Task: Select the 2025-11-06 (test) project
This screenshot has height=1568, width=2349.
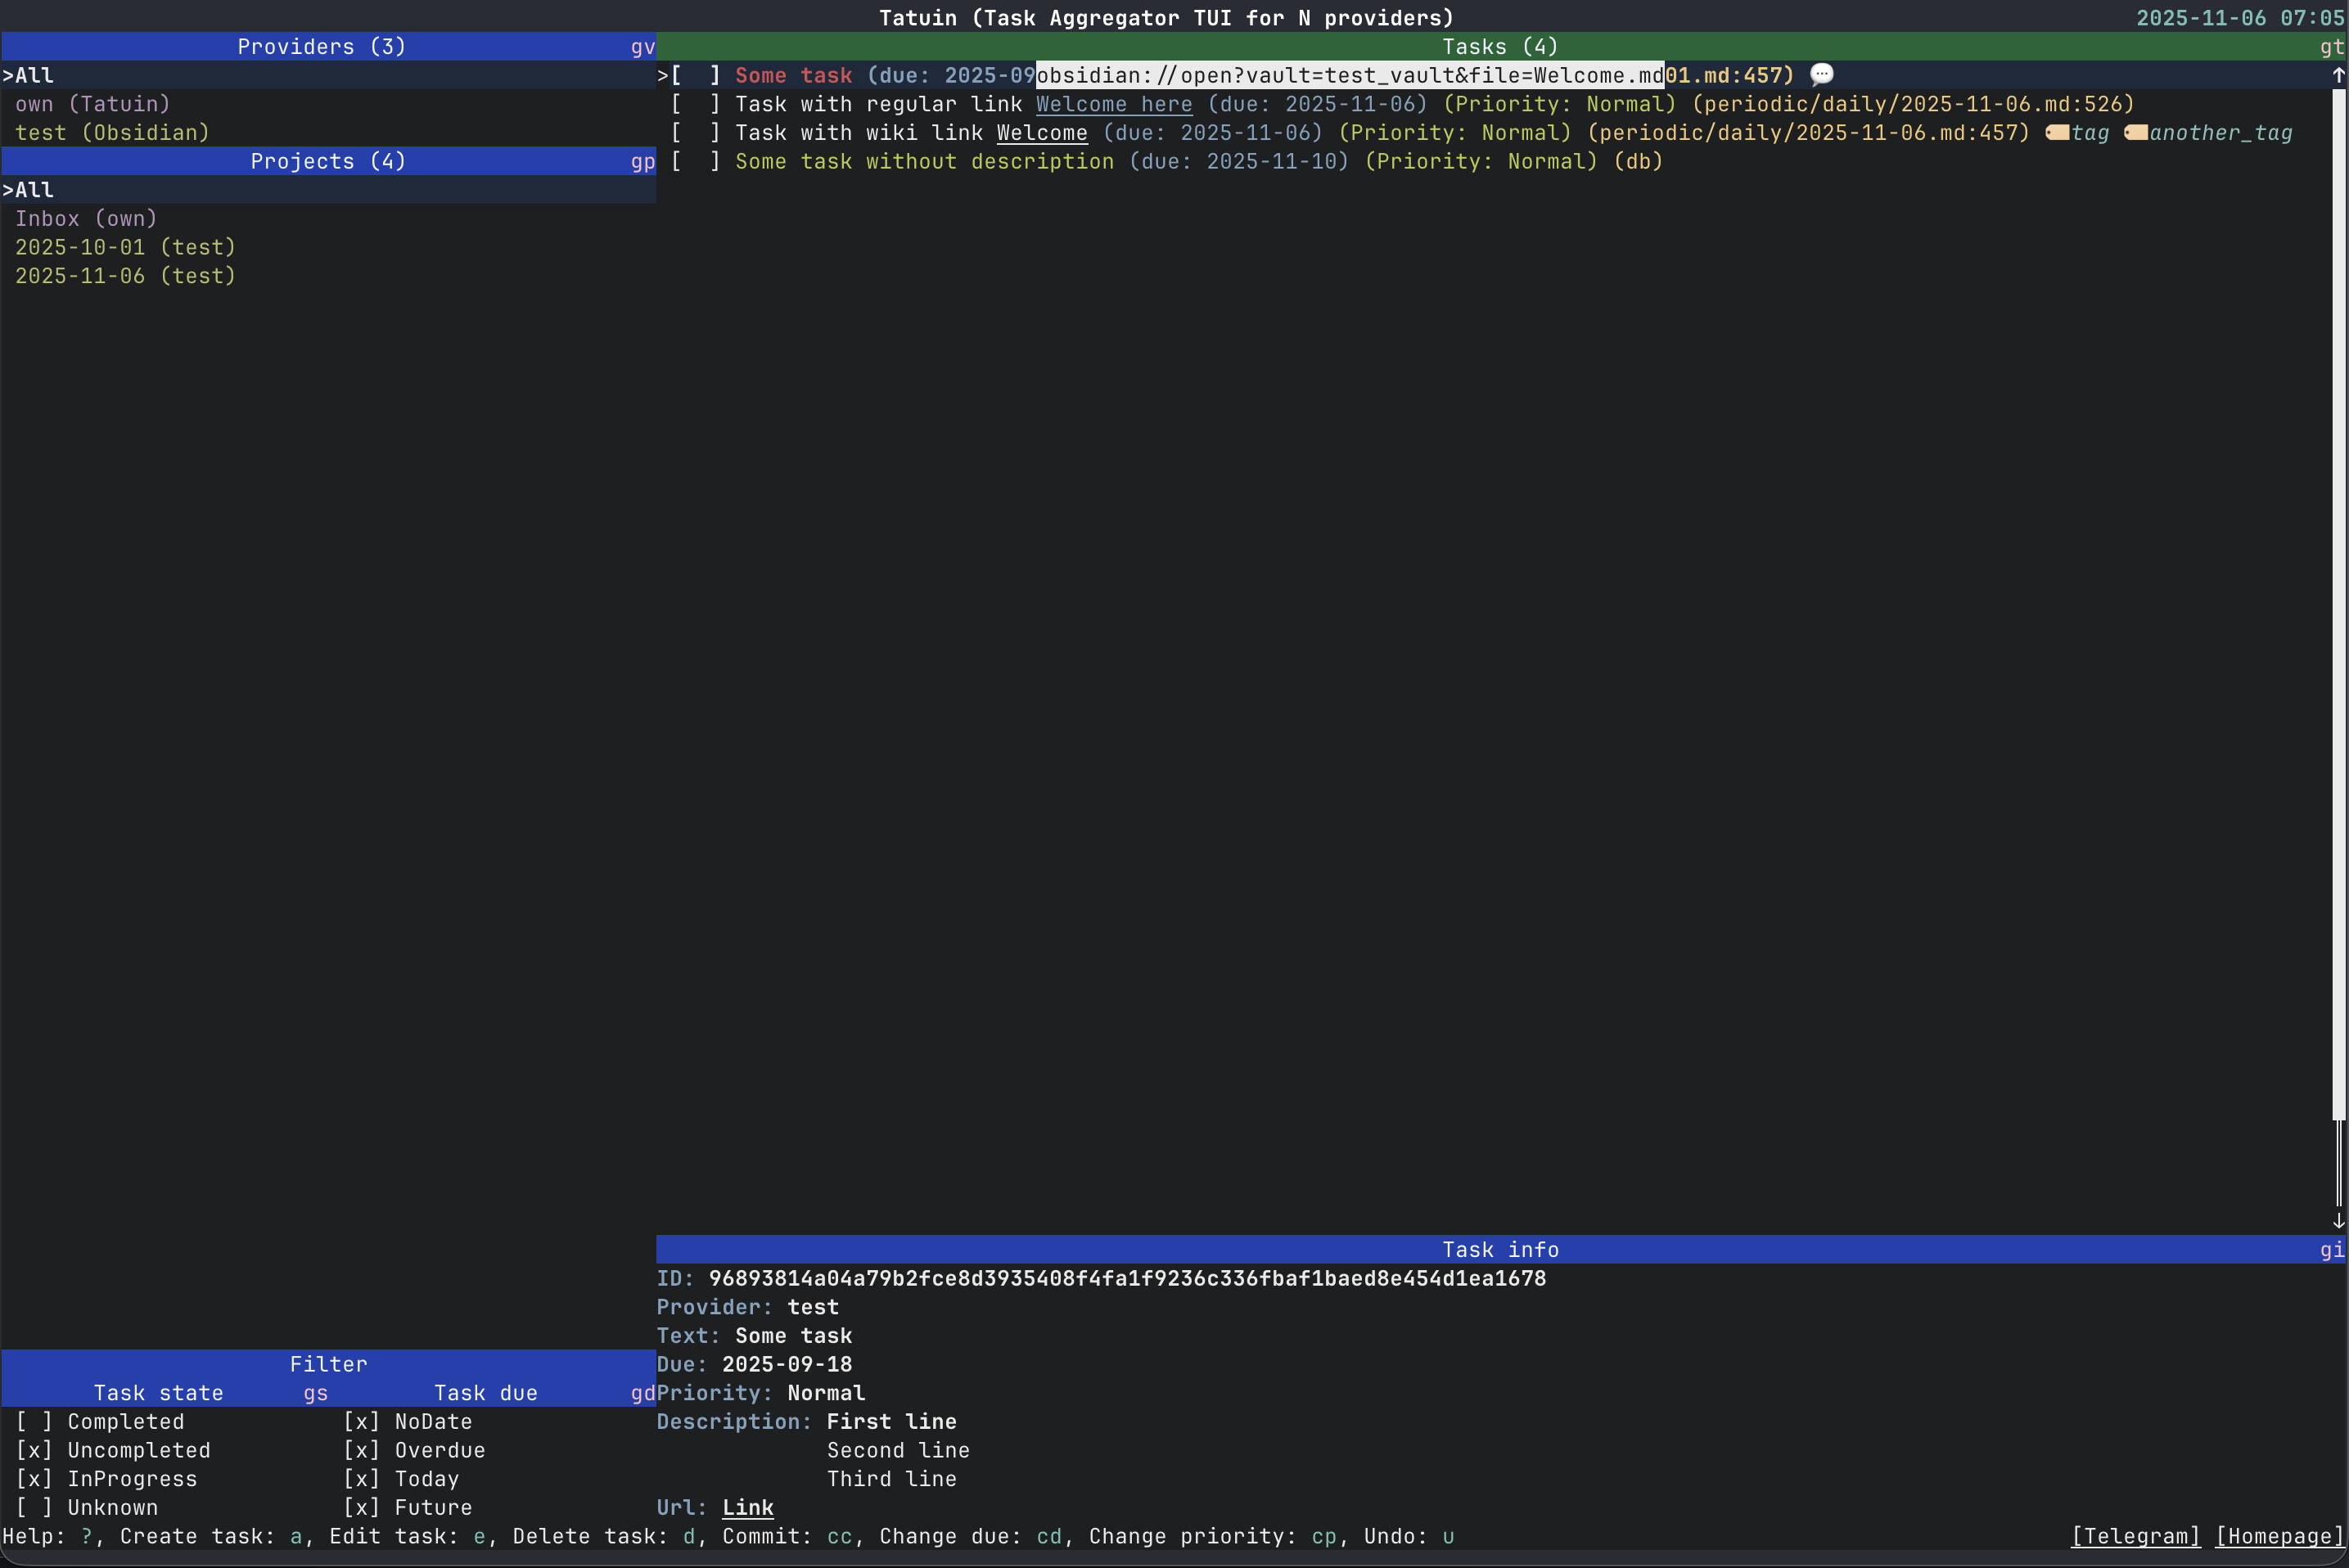Action: click(125, 276)
